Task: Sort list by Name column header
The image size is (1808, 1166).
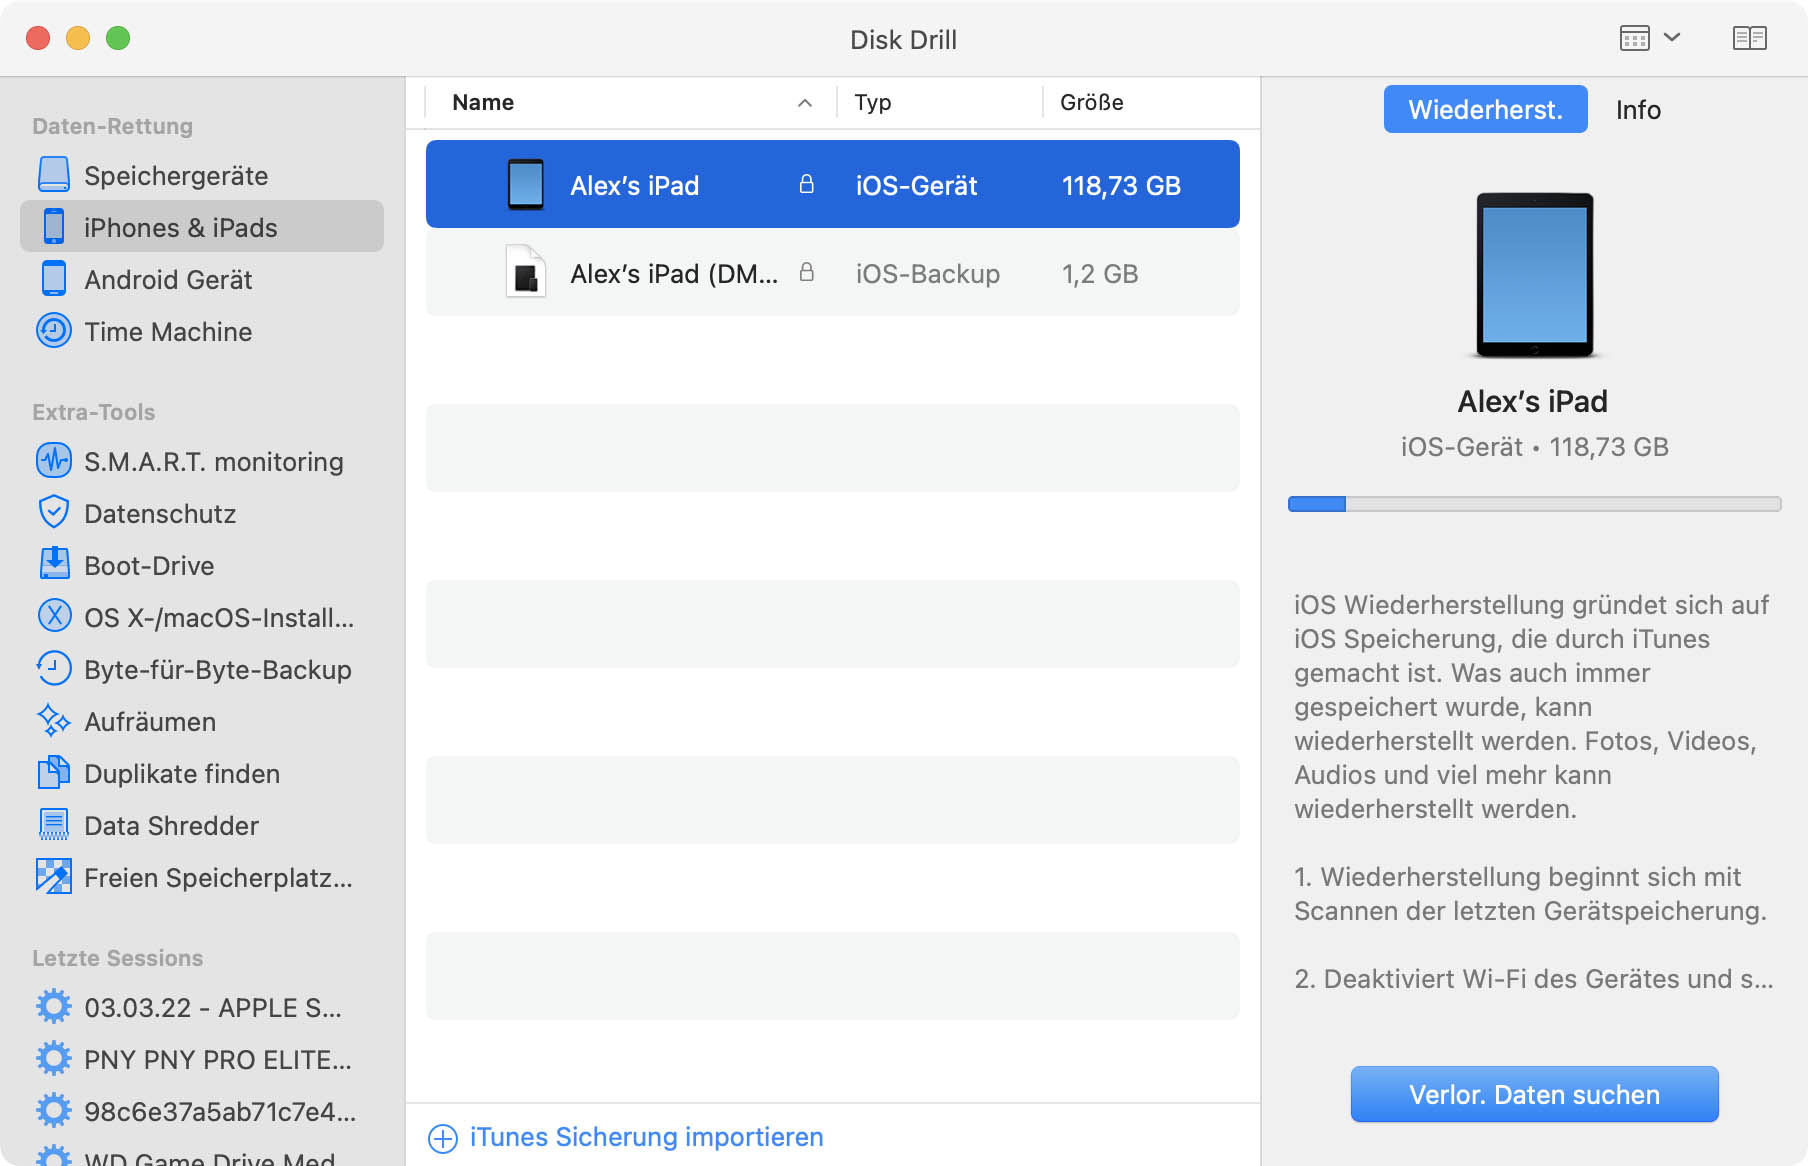Action: [x=630, y=102]
